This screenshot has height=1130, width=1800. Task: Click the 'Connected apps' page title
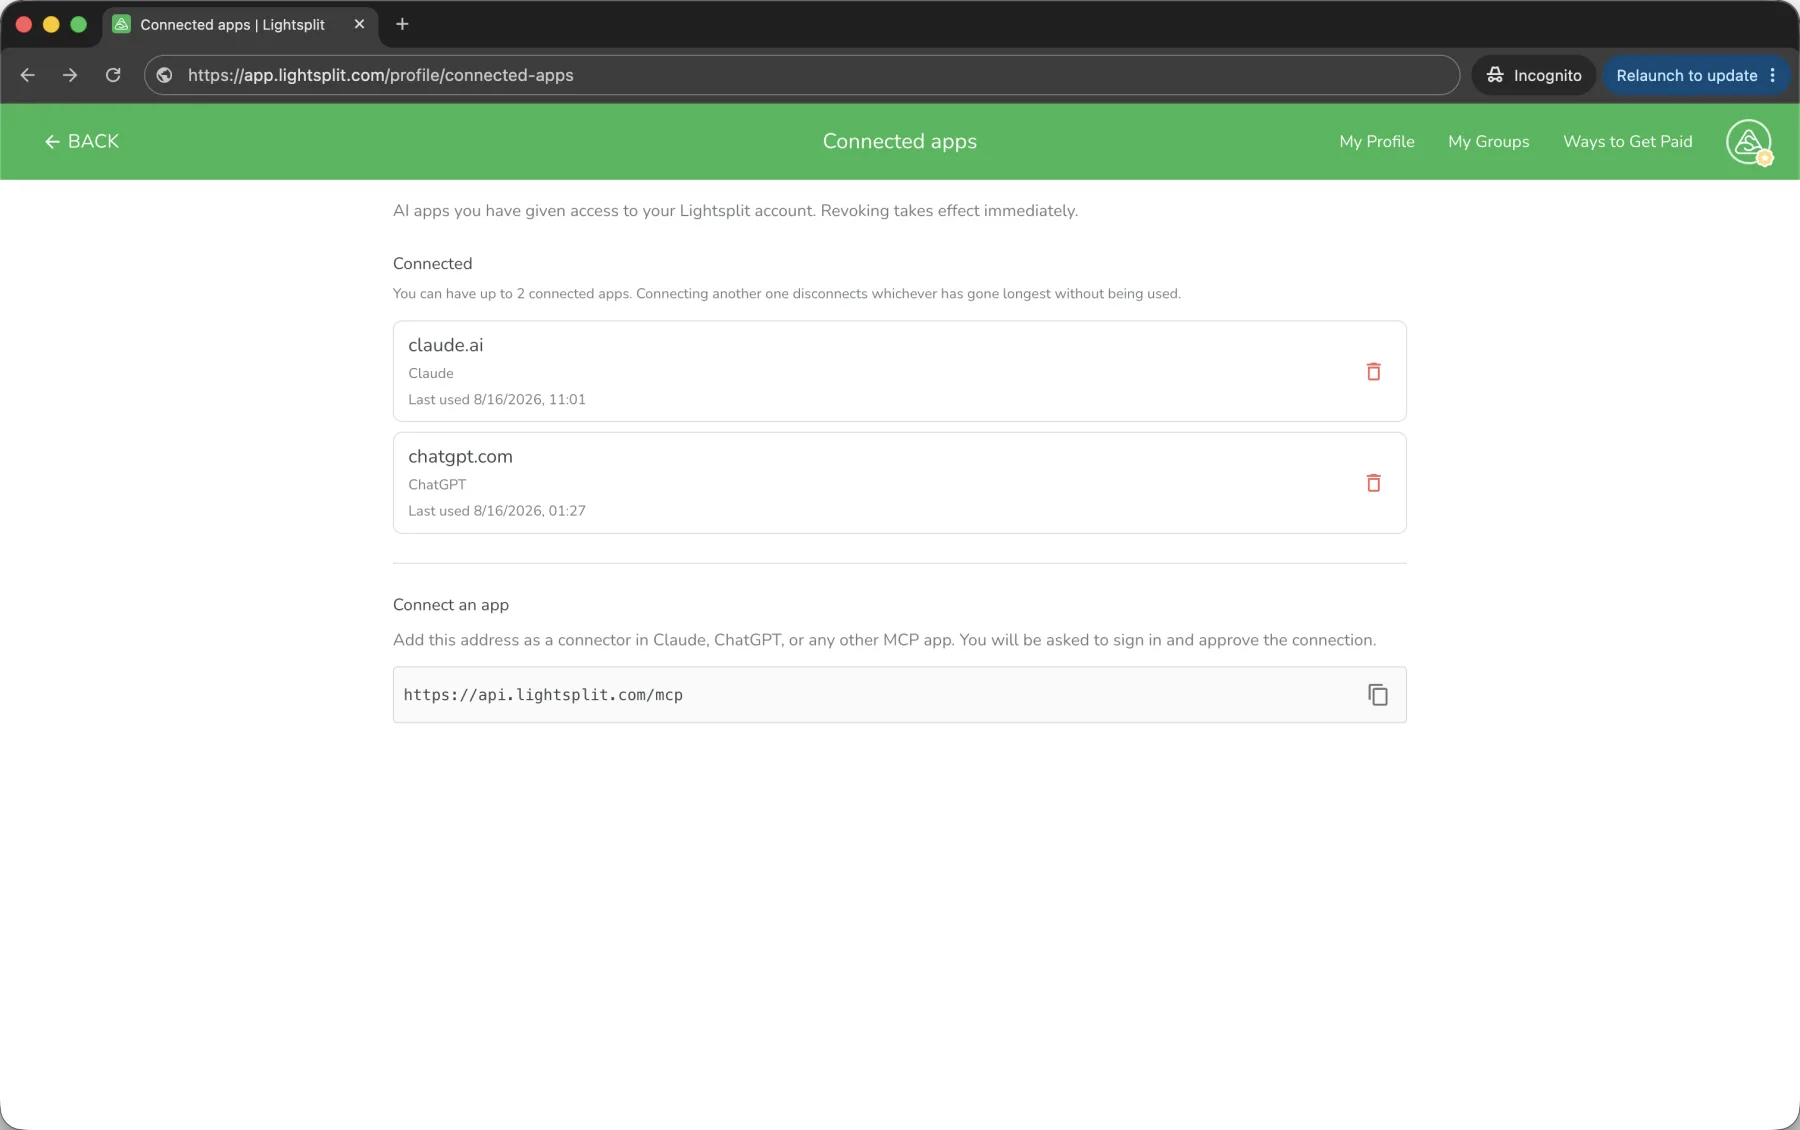point(899,142)
